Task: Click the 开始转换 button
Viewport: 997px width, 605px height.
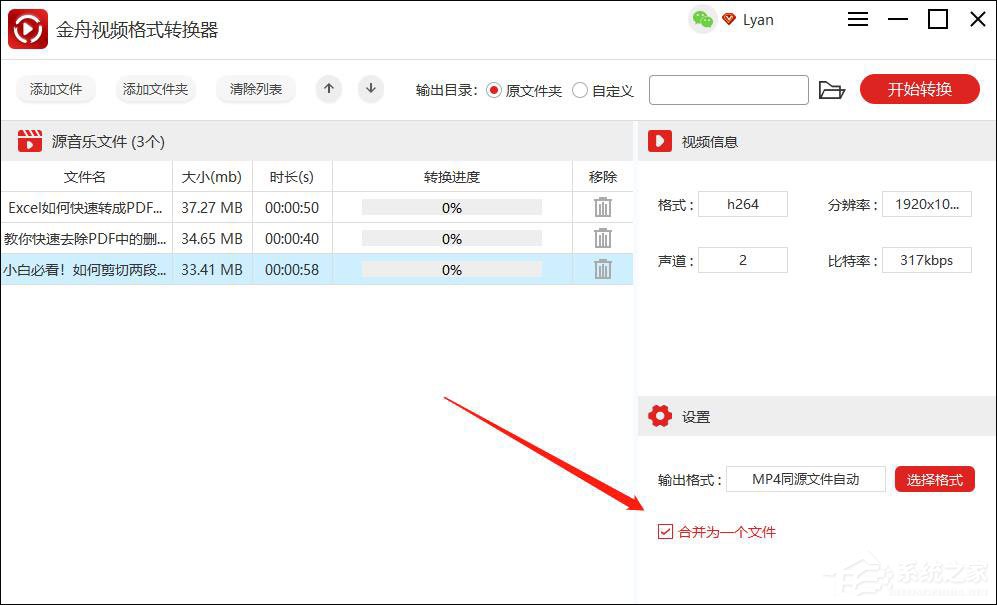Action: (919, 89)
